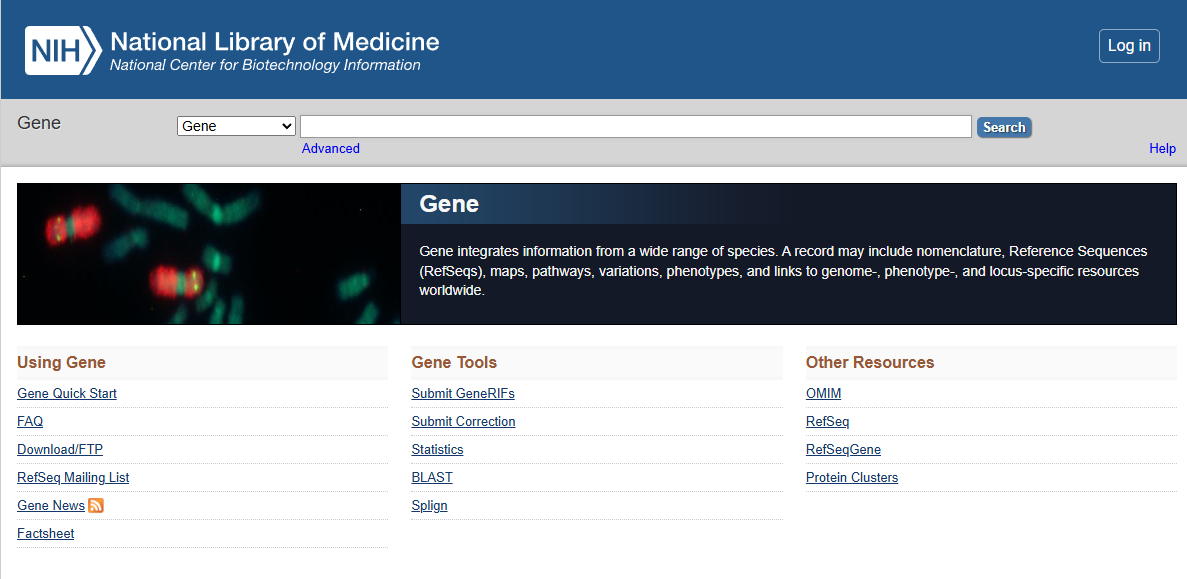
Task: Open the Gene News RSS feed icon
Action: [x=95, y=506]
